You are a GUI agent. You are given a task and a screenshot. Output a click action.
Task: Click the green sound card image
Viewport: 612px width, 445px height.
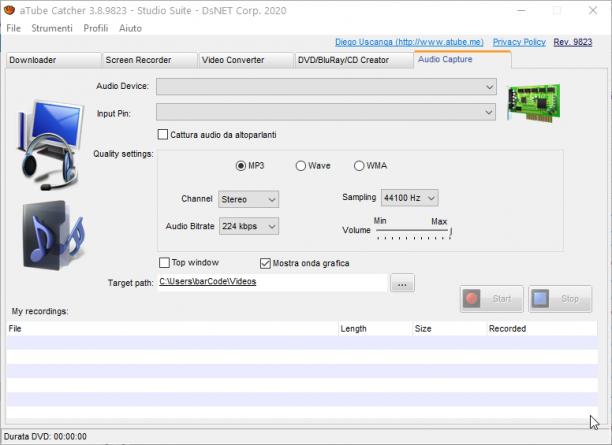click(534, 103)
